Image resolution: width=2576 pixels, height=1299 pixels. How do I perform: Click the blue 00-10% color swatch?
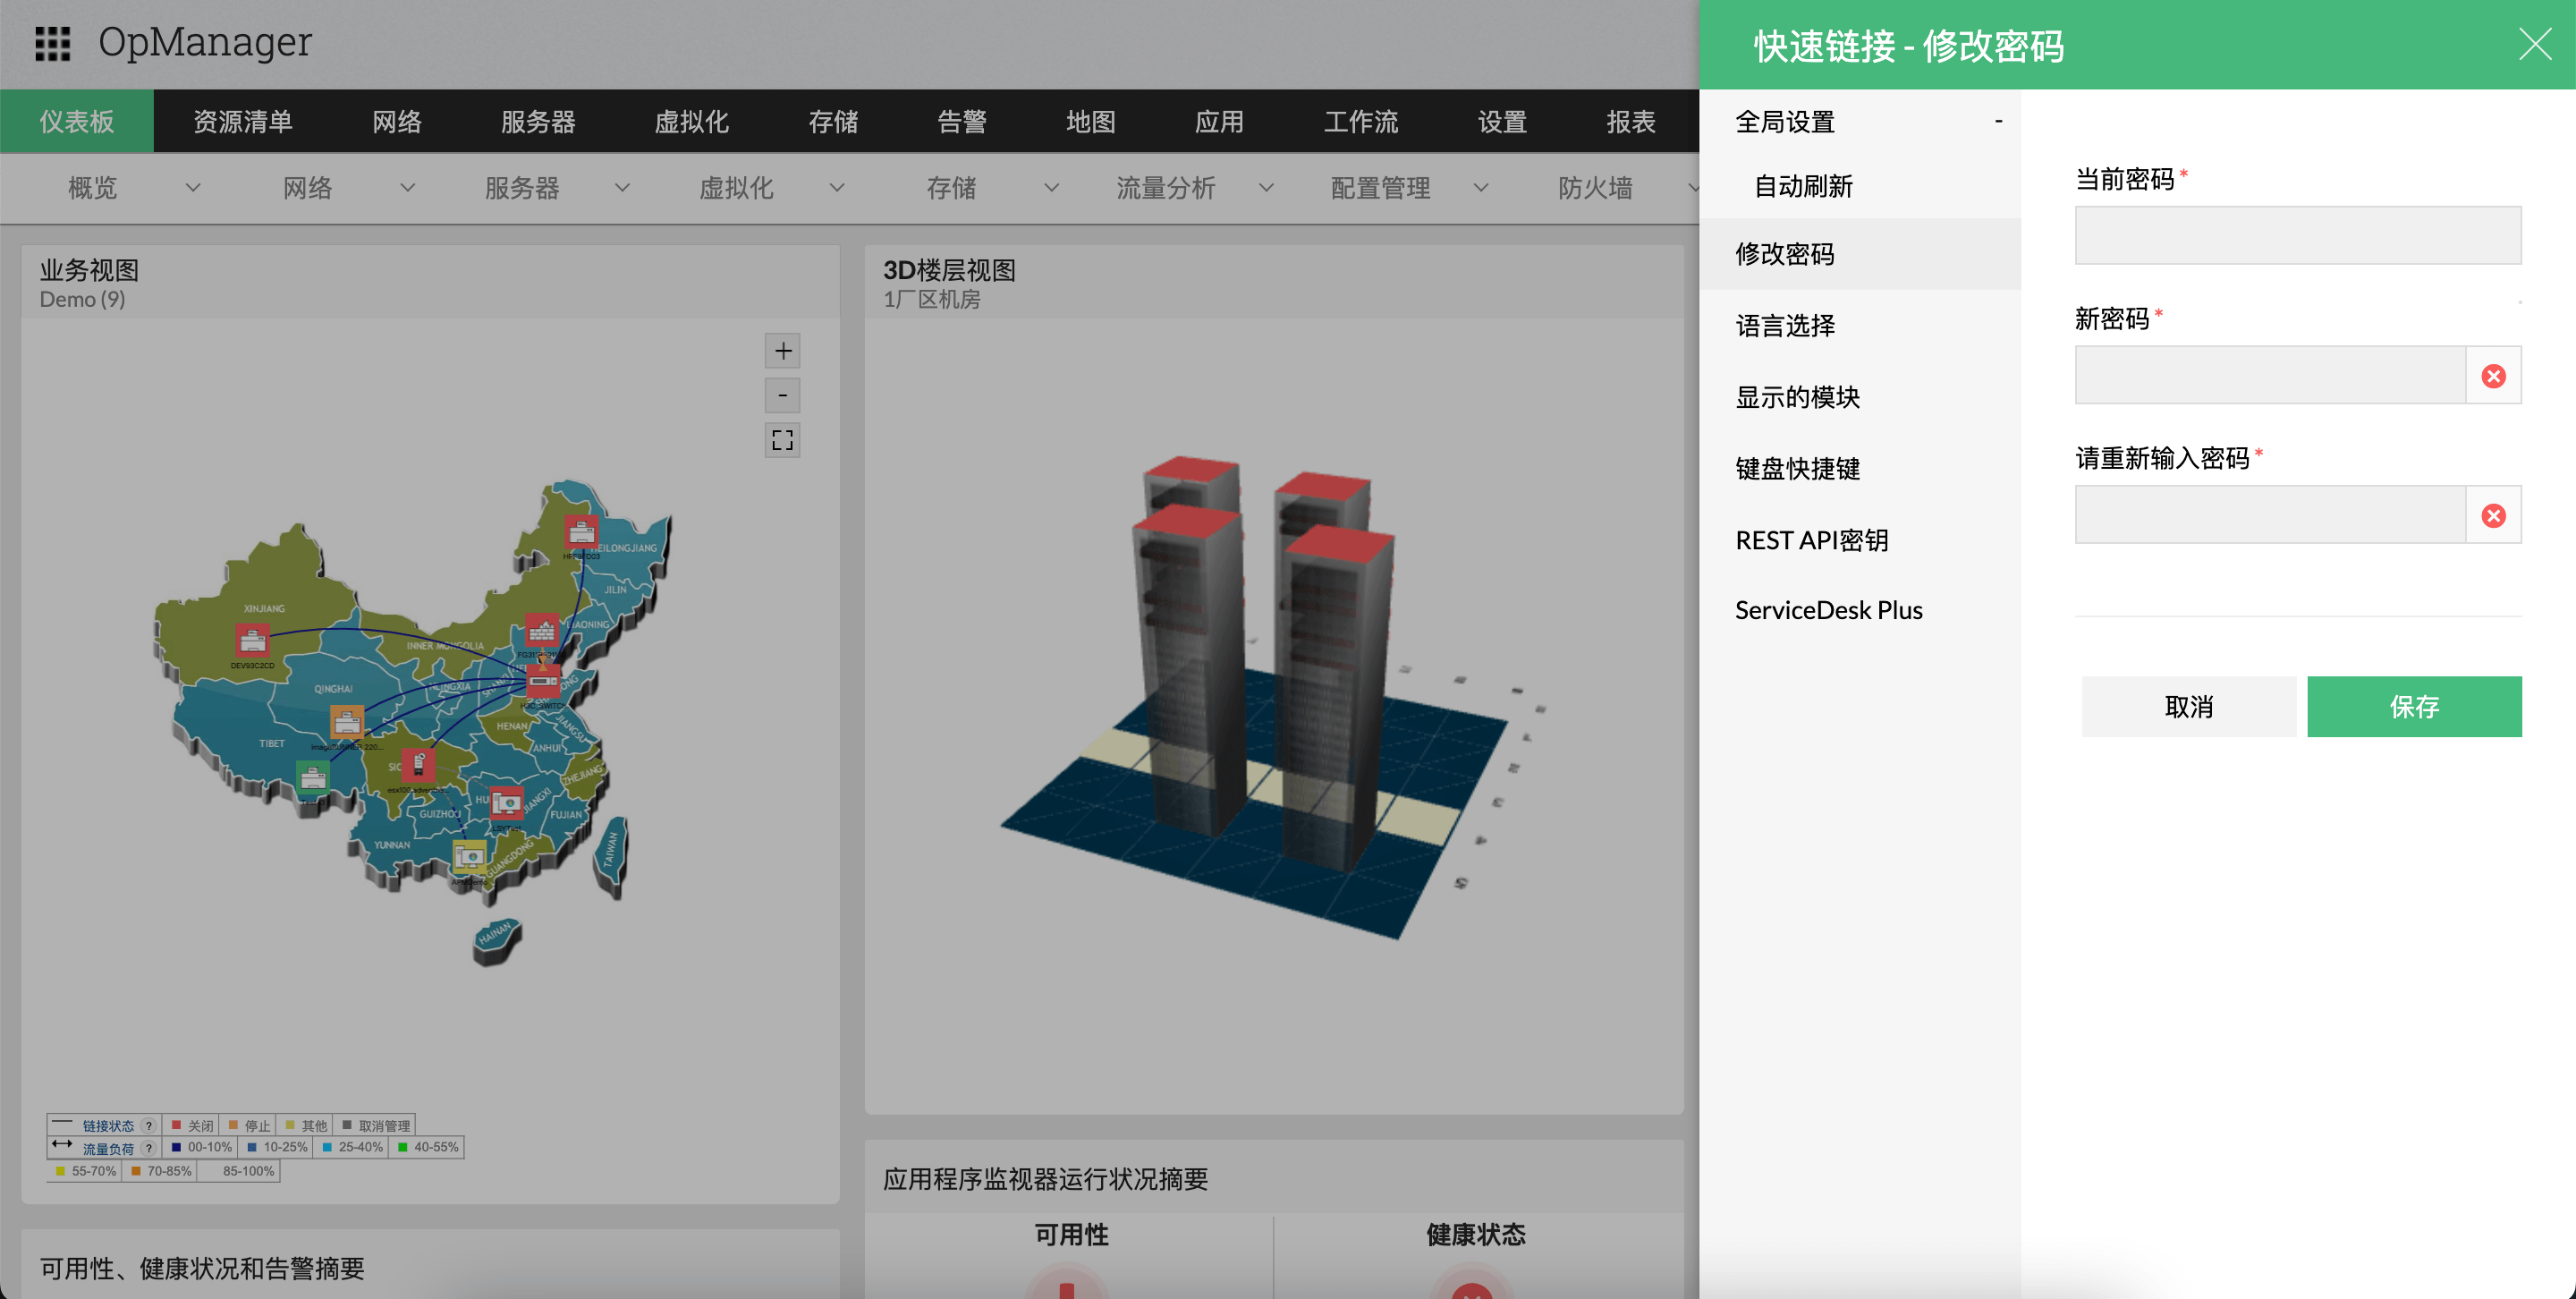tap(177, 1147)
